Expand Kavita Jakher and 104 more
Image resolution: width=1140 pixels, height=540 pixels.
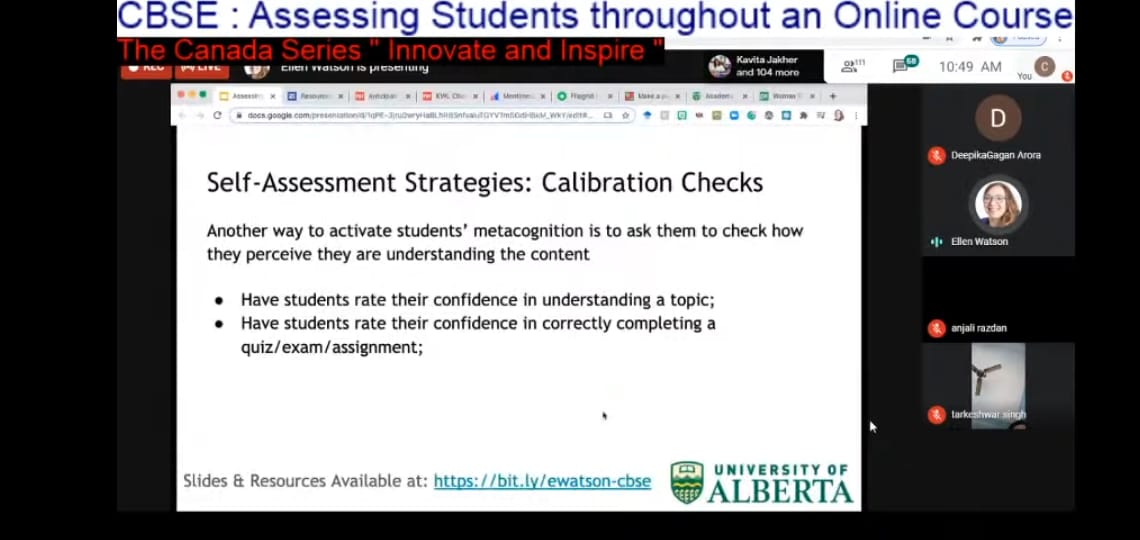pyautogui.click(x=765, y=66)
